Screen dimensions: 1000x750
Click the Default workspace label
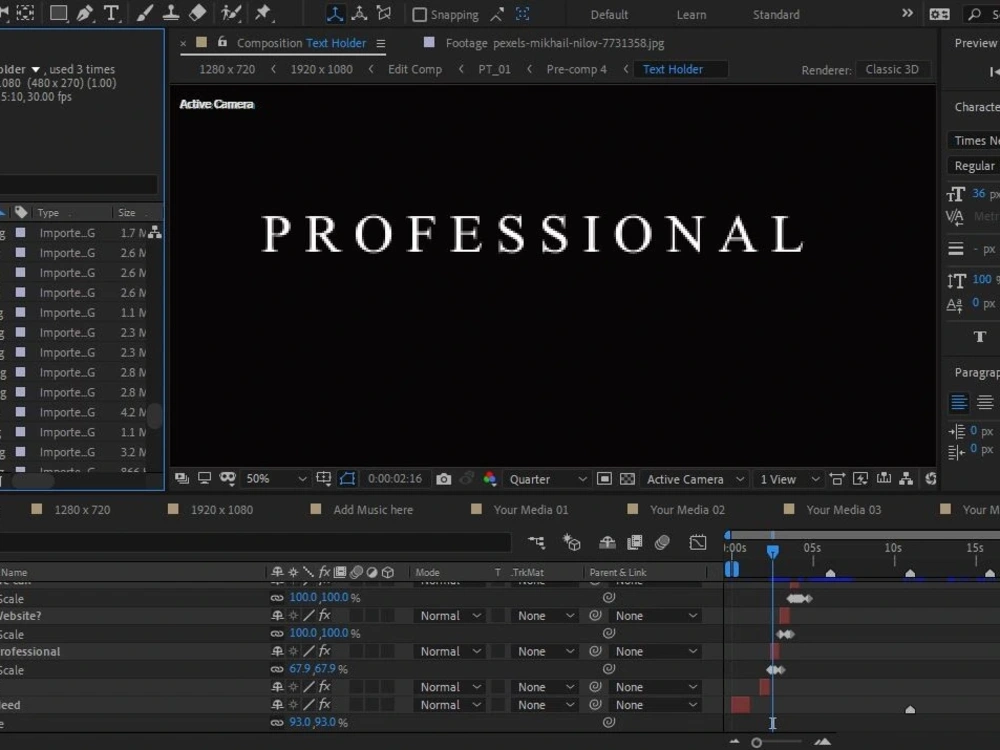[x=609, y=14]
